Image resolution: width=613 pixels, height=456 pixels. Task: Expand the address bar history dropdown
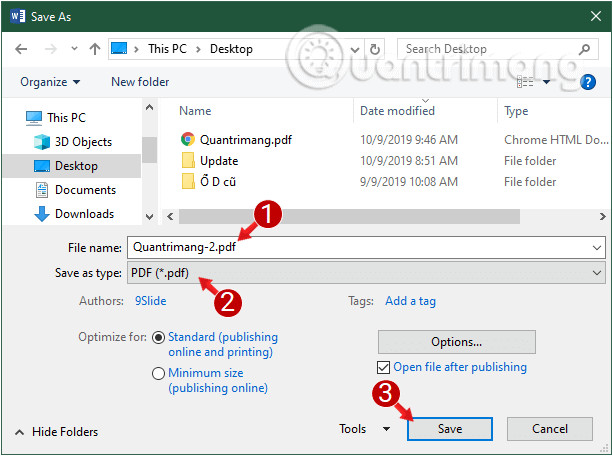tap(355, 49)
